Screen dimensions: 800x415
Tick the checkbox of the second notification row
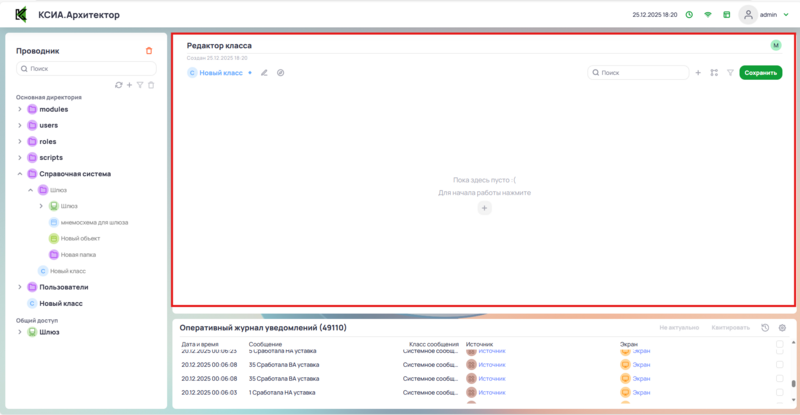[x=780, y=365]
